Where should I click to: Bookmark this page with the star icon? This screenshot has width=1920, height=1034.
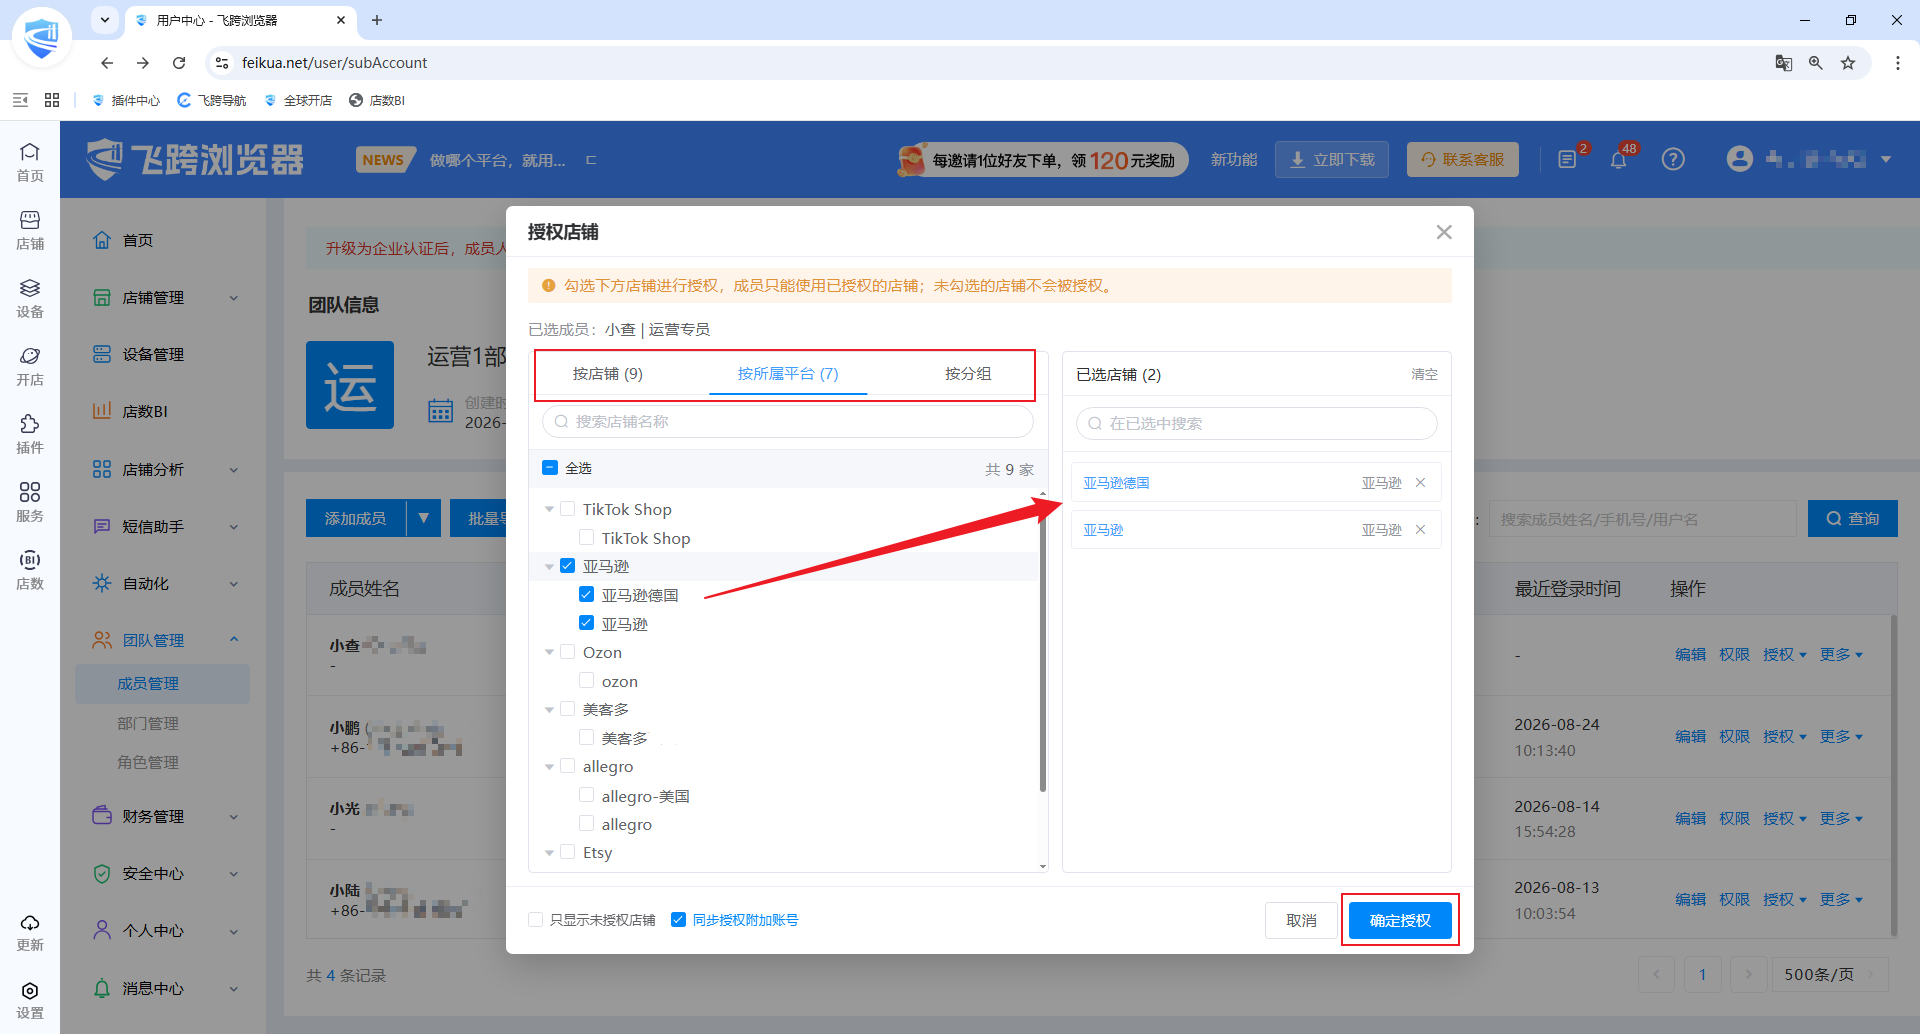point(1848,63)
